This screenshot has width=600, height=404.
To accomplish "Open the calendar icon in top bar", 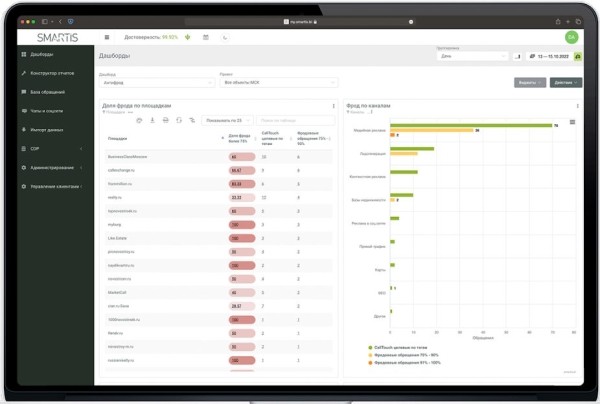I will 205,37.
